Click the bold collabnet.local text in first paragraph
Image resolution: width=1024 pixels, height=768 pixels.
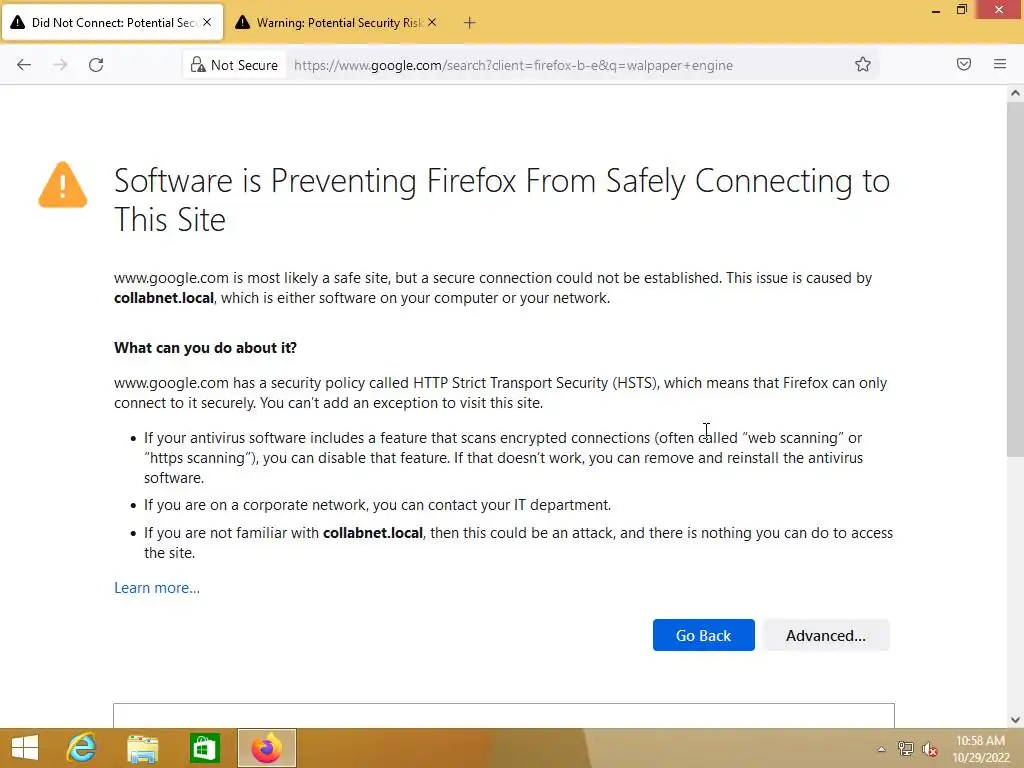coord(164,298)
